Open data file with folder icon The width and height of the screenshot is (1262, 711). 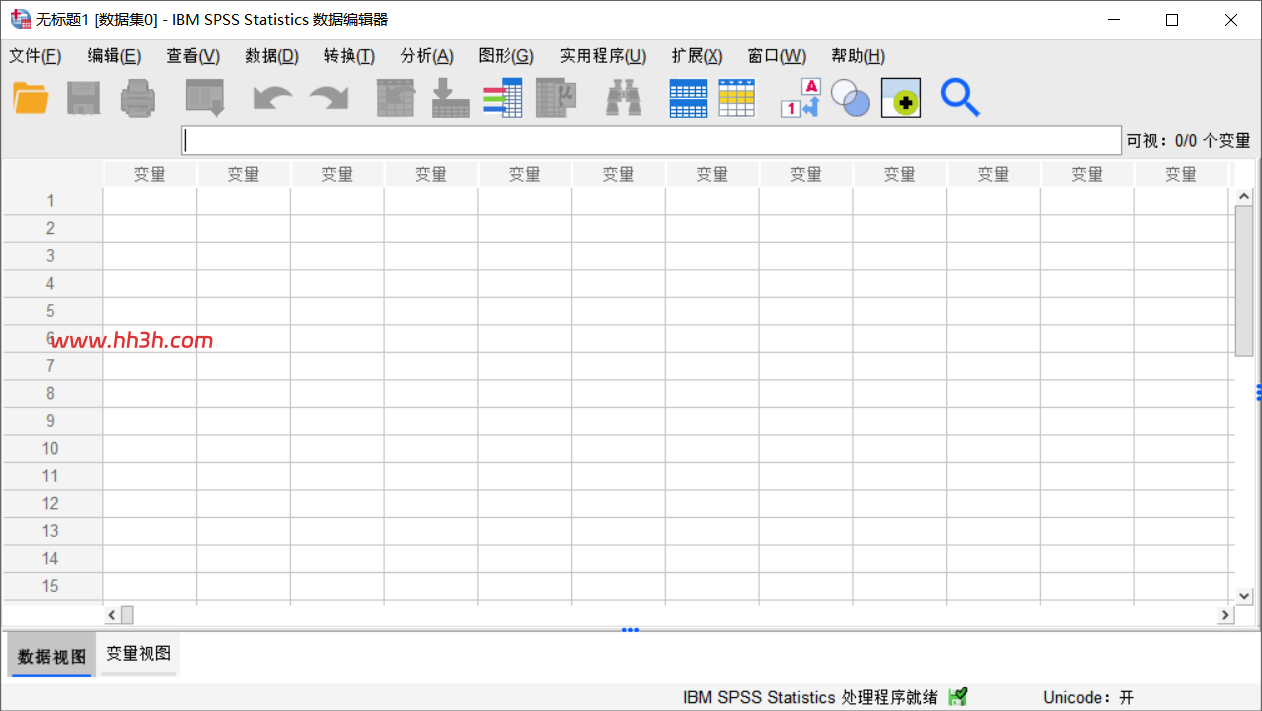click(31, 98)
